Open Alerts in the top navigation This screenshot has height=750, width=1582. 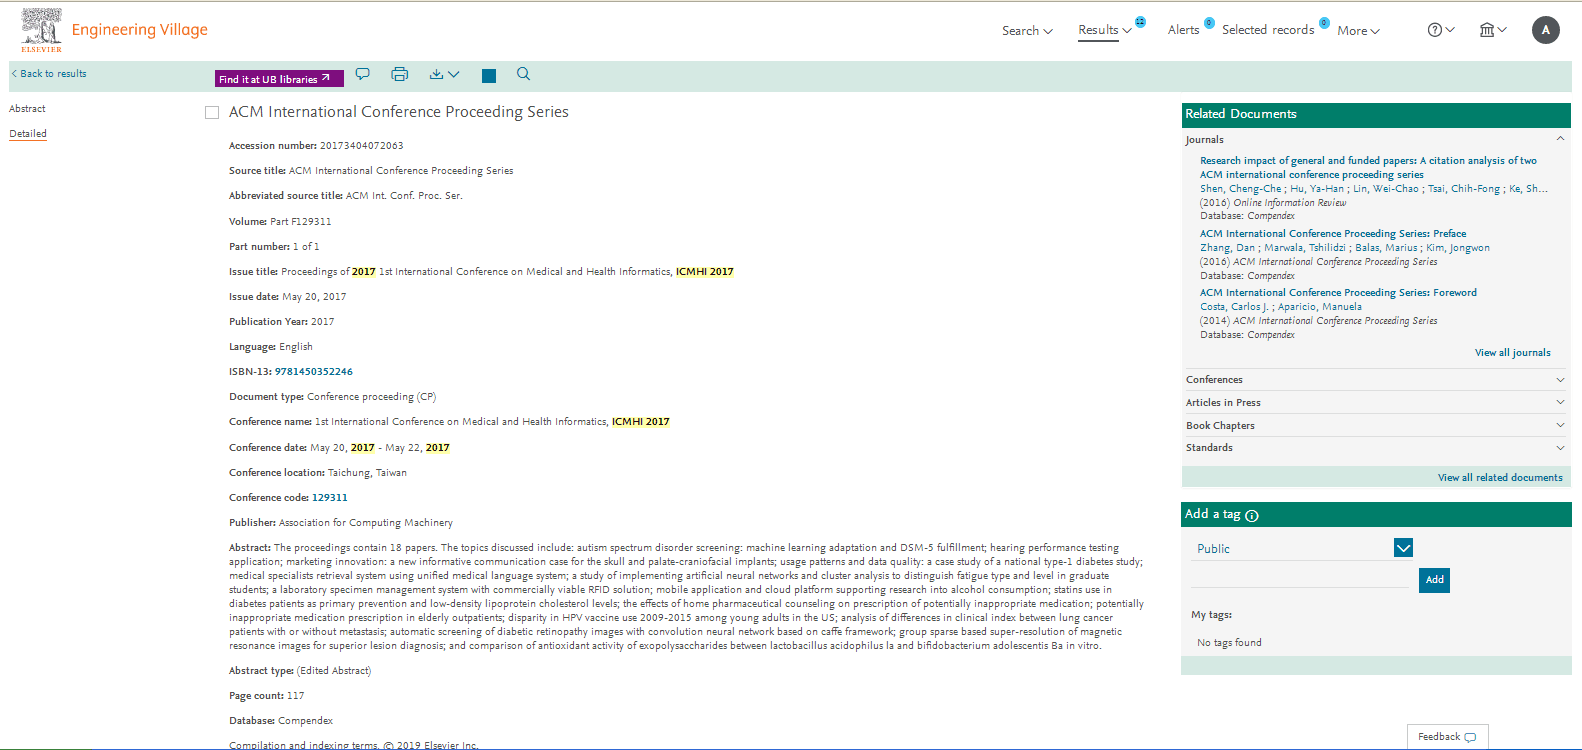pyautogui.click(x=1184, y=30)
